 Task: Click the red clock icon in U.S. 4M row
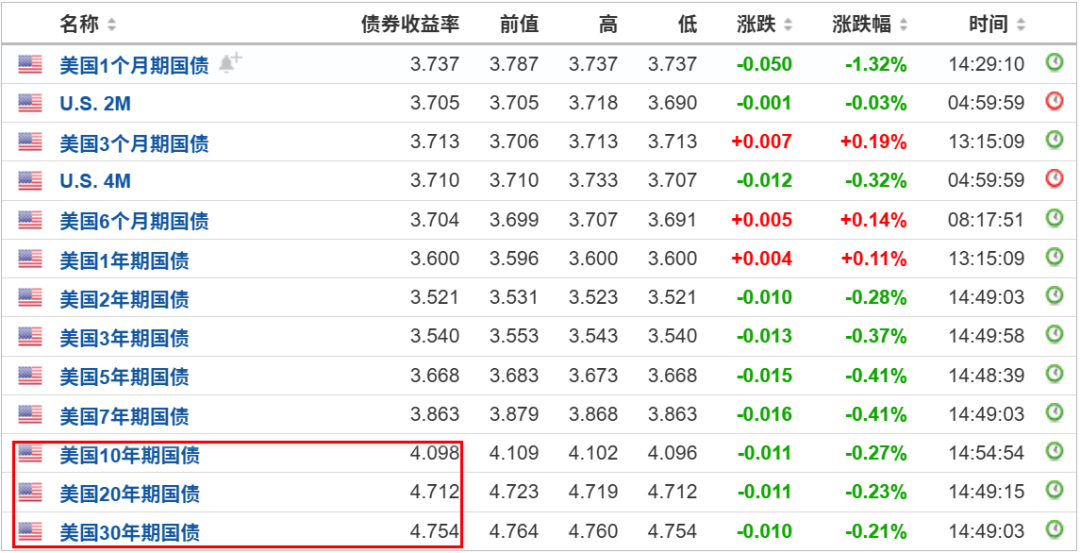coord(1054,179)
